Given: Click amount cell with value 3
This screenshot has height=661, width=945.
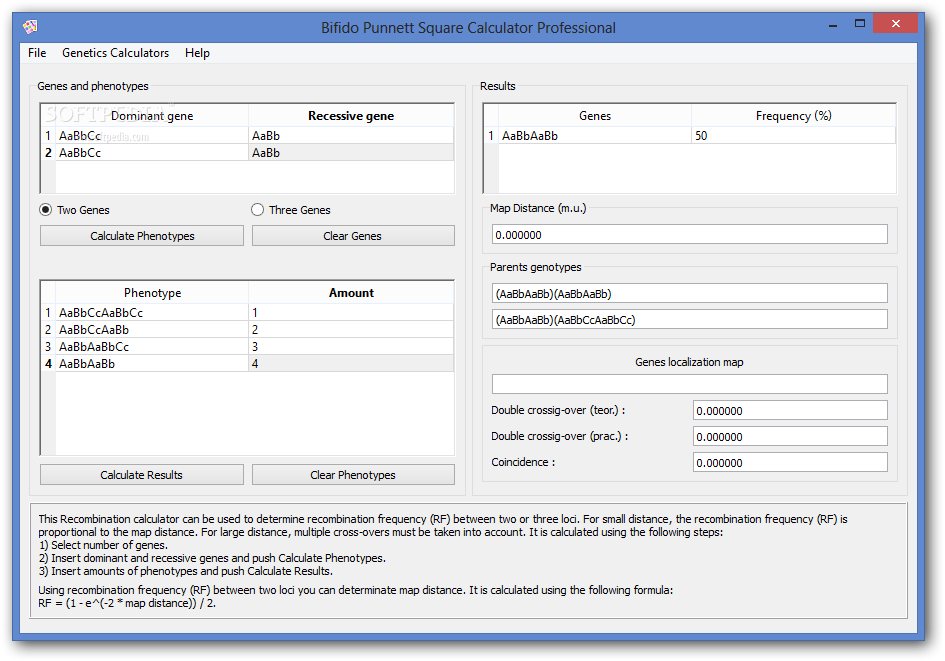Looking at the screenshot, I should tap(351, 346).
